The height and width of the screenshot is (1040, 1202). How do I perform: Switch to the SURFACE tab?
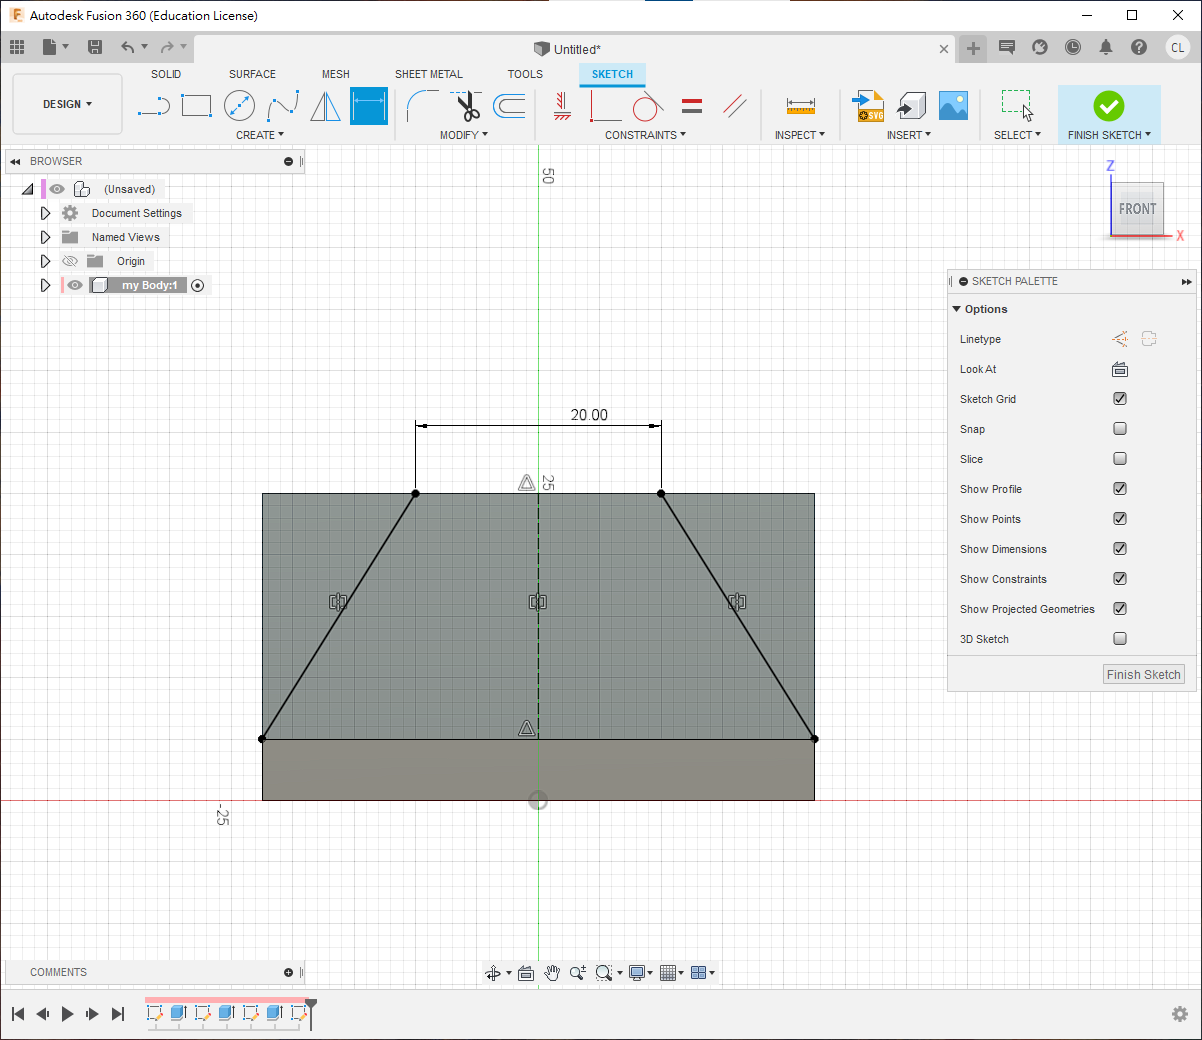pyautogui.click(x=252, y=74)
